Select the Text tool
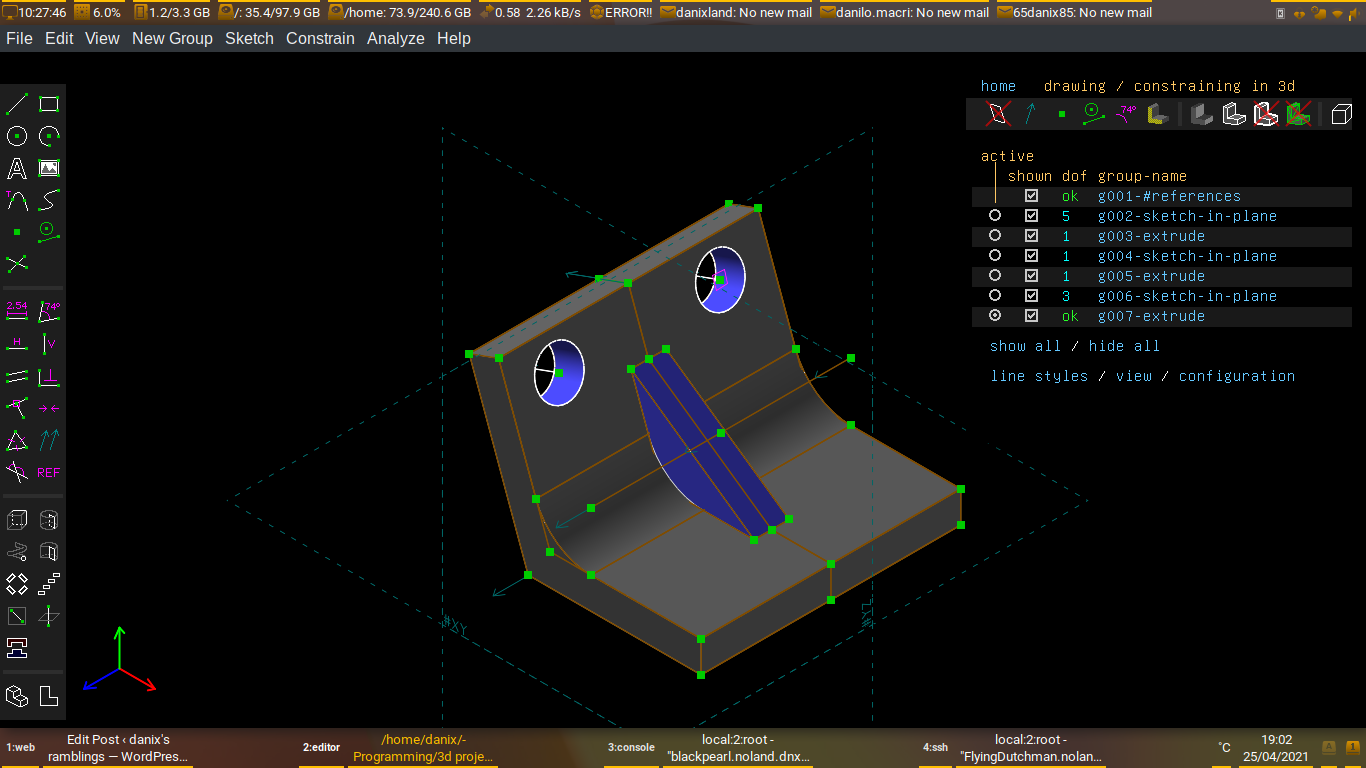1366x768 pixels. (16, 168)
